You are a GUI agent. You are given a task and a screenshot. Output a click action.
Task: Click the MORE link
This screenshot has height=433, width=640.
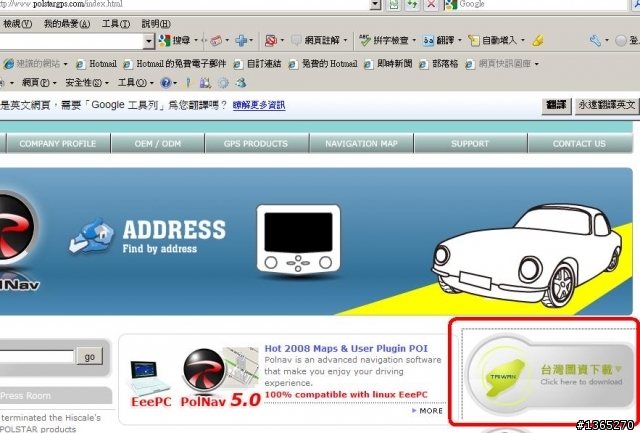(427, 411)
